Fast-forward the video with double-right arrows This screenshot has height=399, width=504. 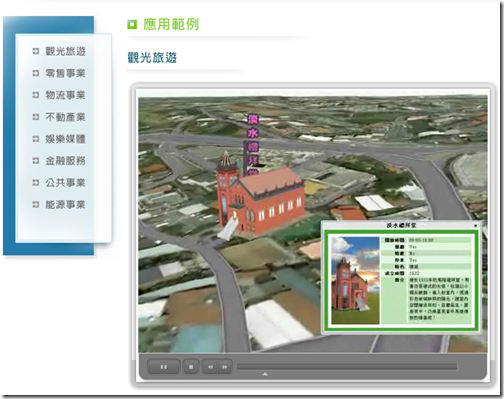click(x=225, y=367)
